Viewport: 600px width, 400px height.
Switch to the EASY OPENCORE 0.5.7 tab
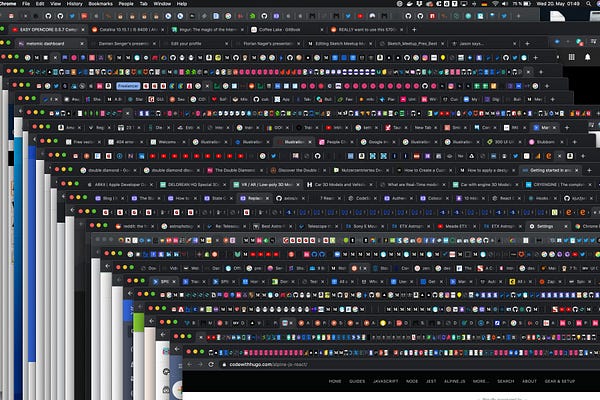point(47,29)
